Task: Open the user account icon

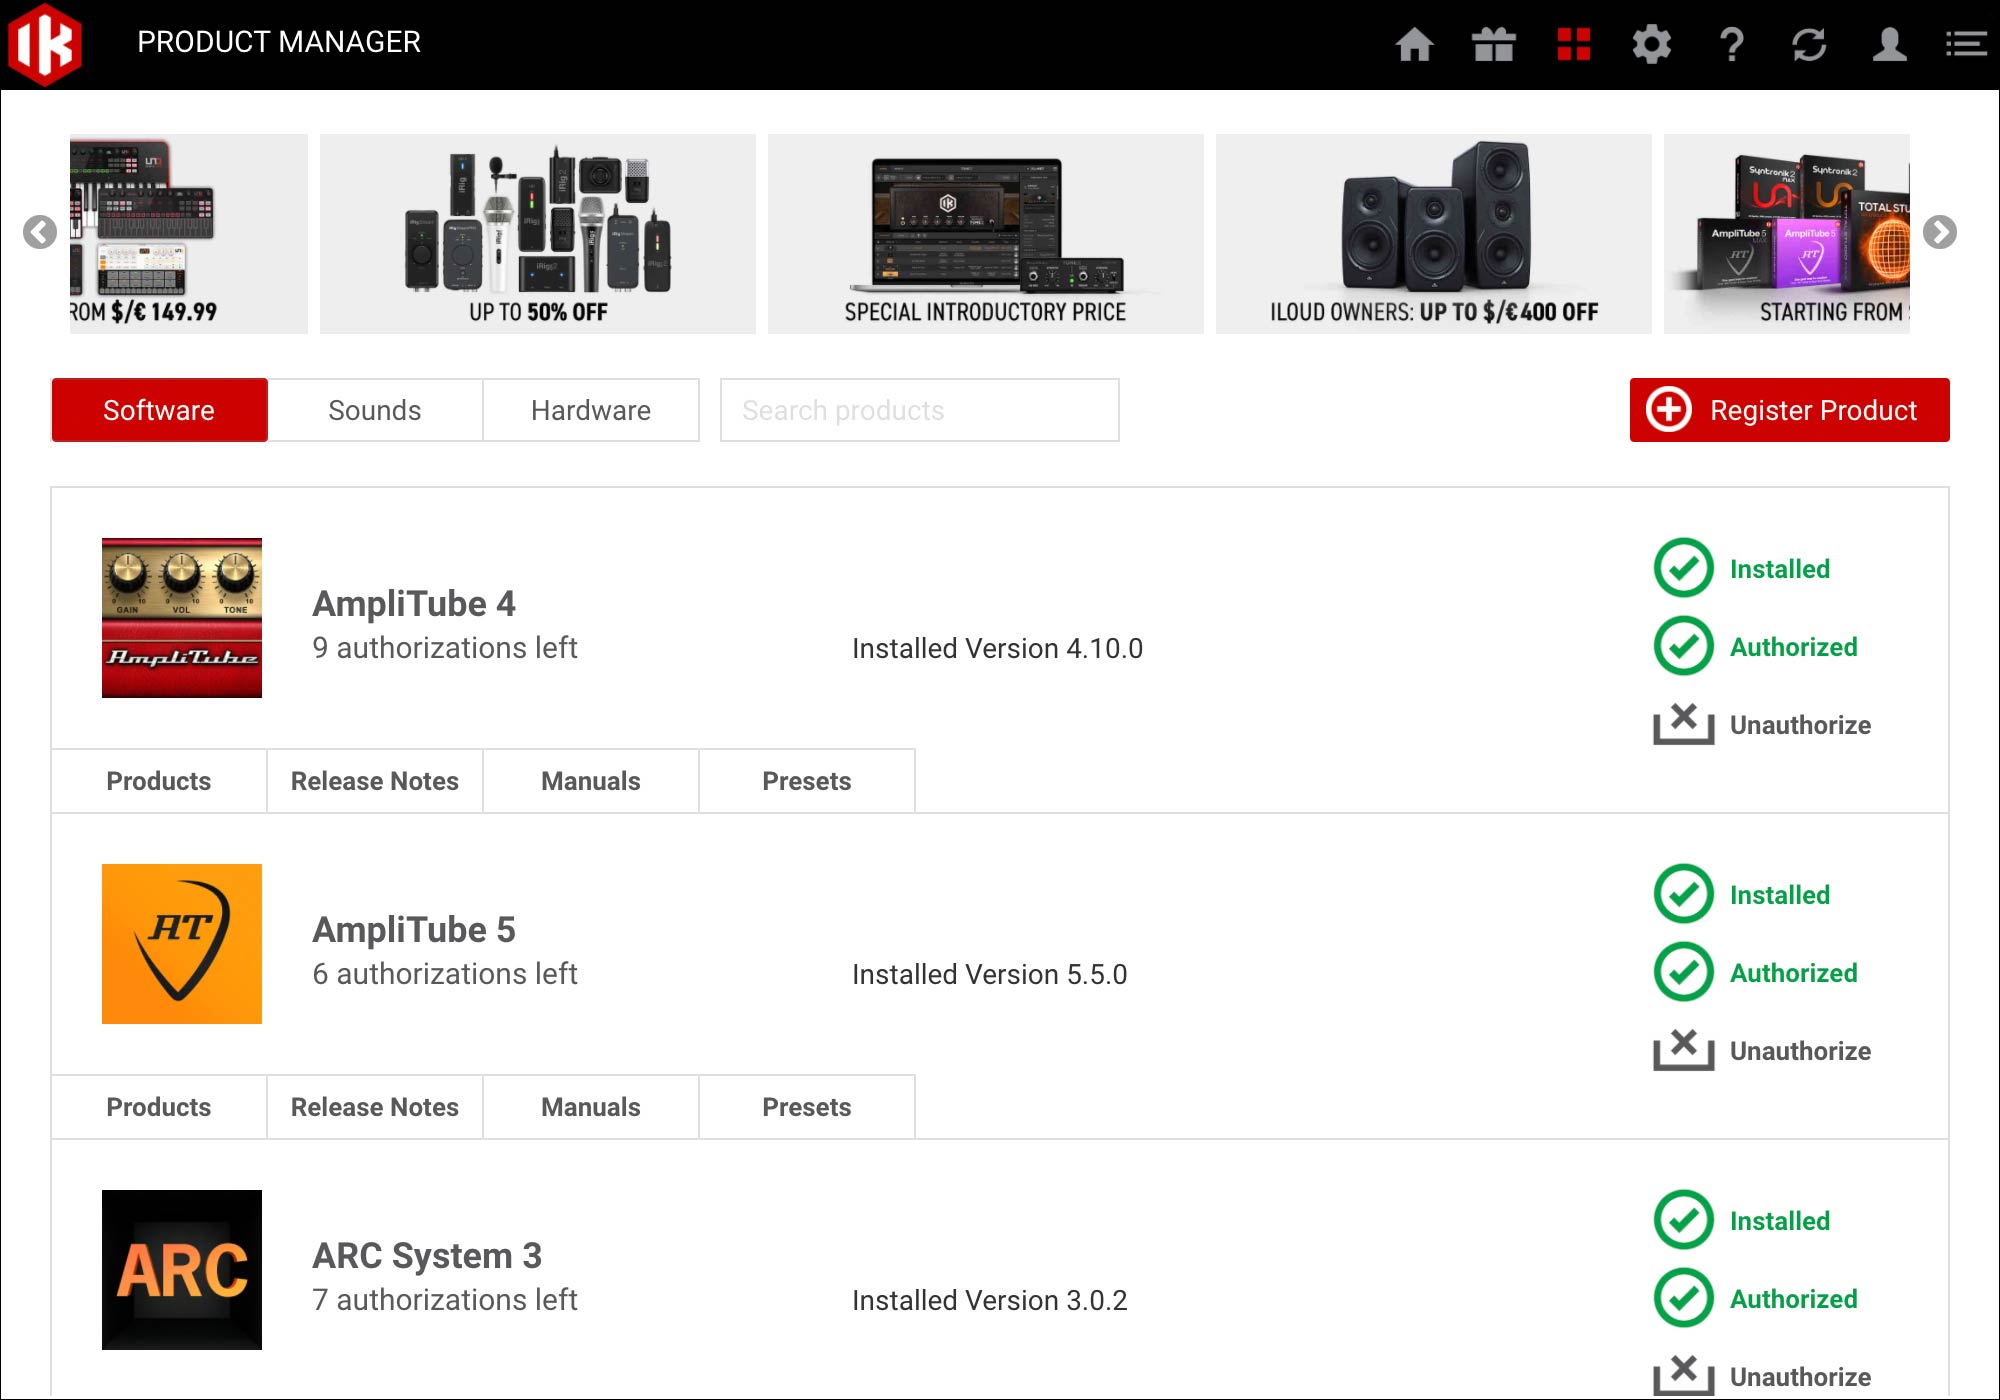Action: pyautogui.click(x=1888, y=45)
